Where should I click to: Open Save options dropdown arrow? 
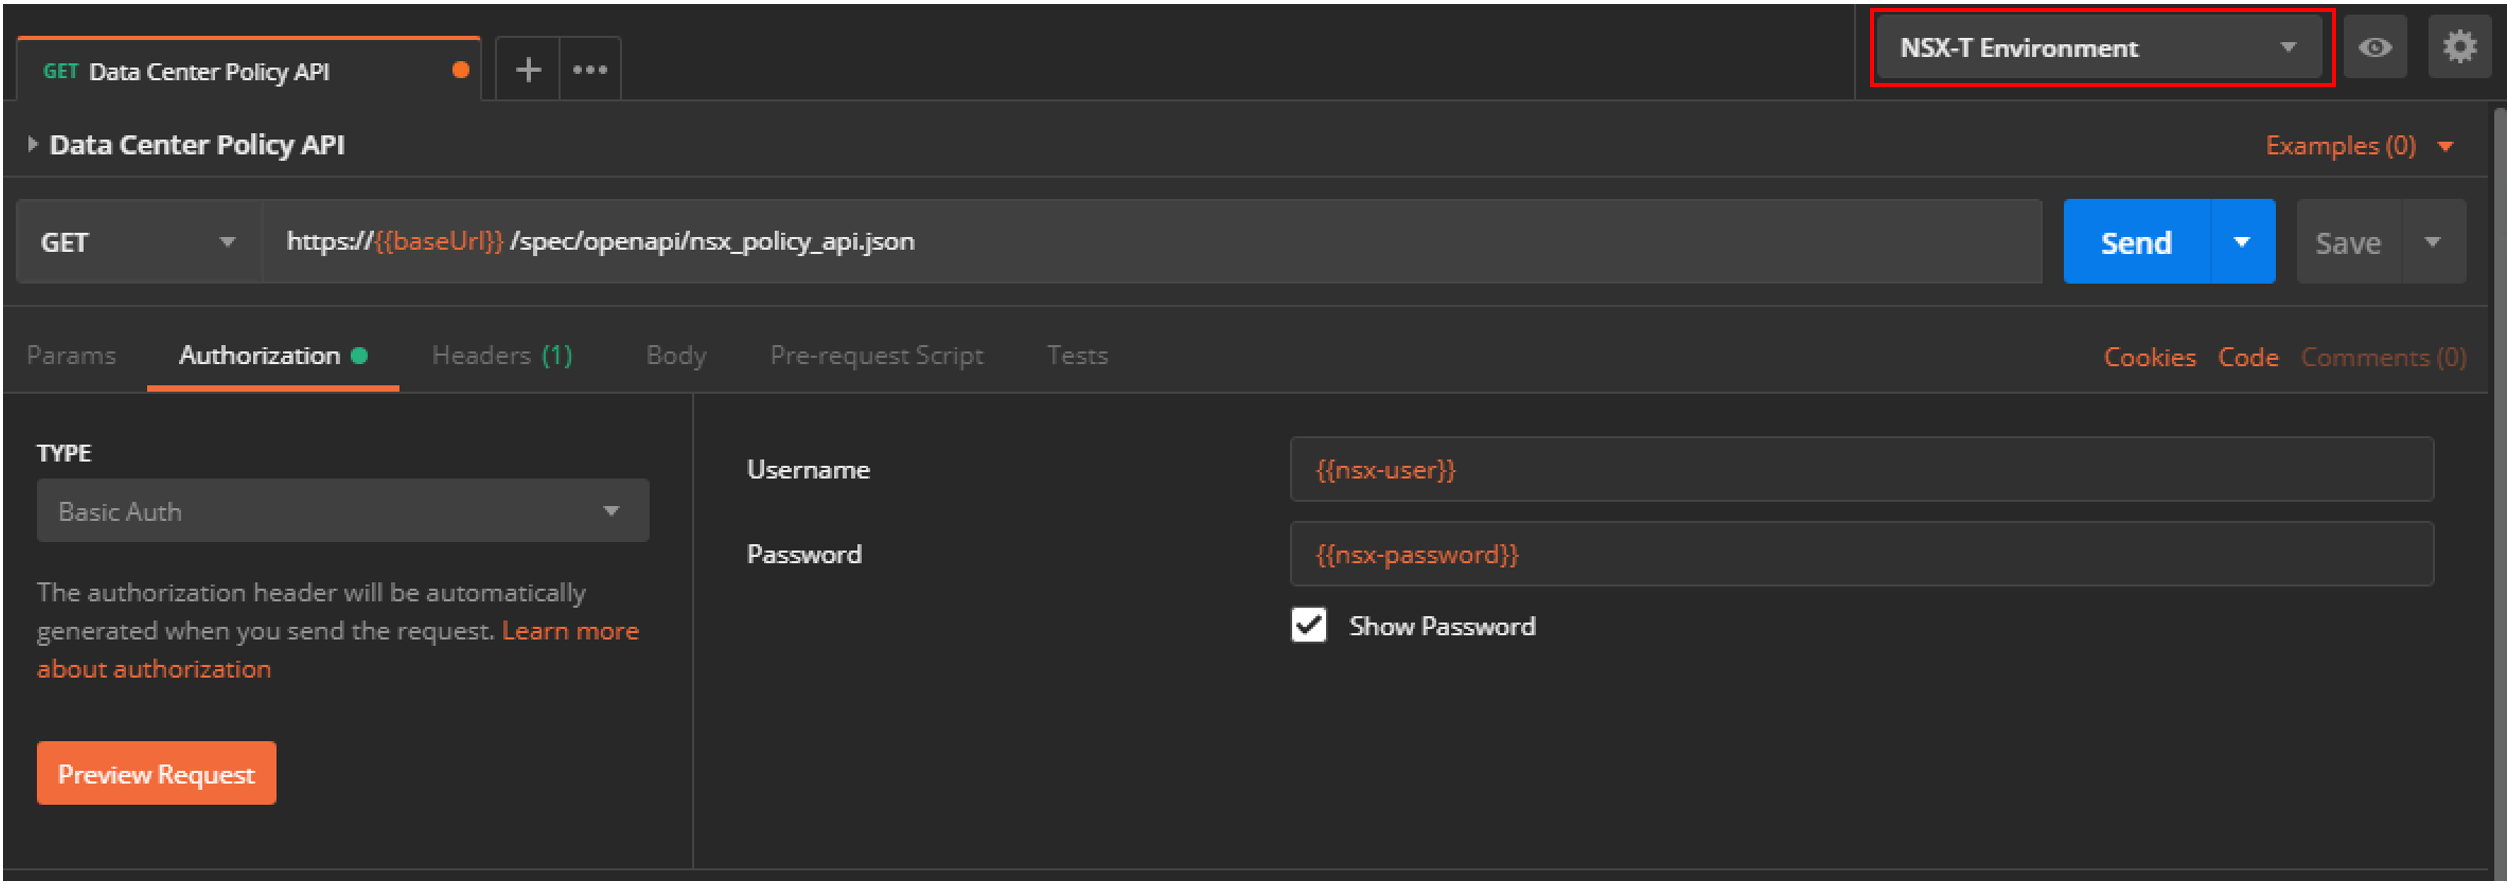[2433, 242]
